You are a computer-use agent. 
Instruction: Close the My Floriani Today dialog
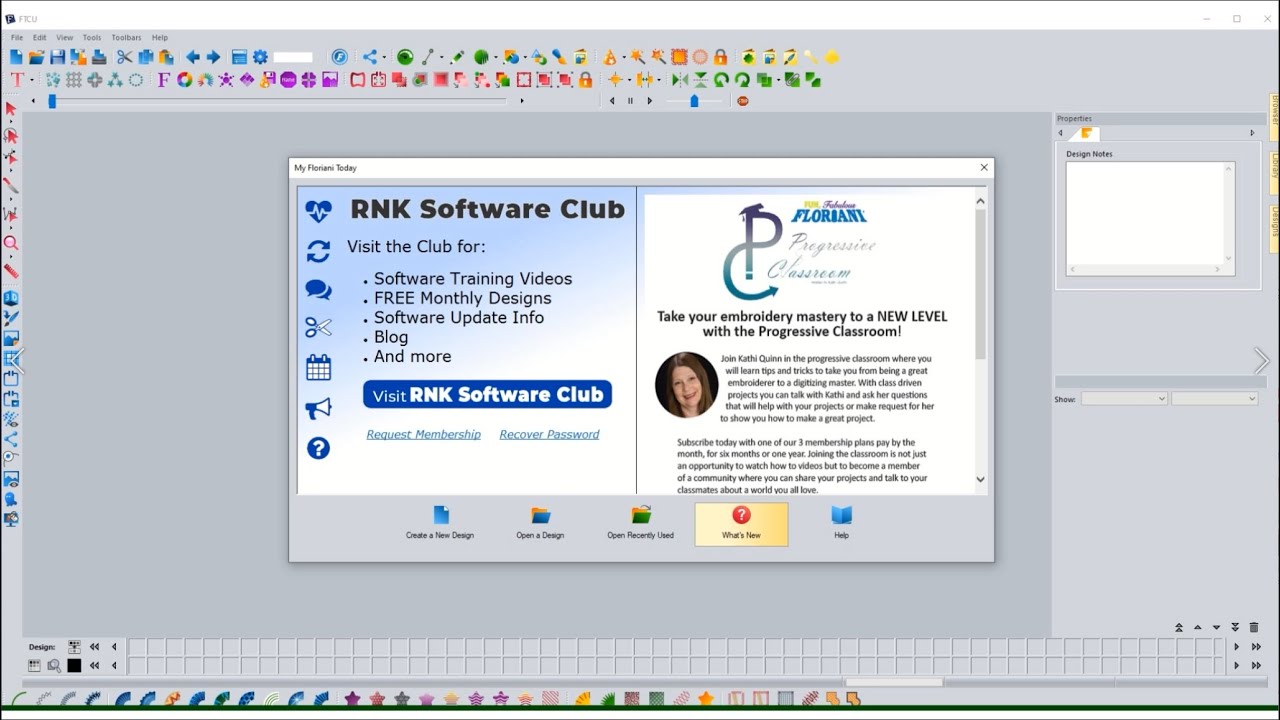tap(984, 167)
